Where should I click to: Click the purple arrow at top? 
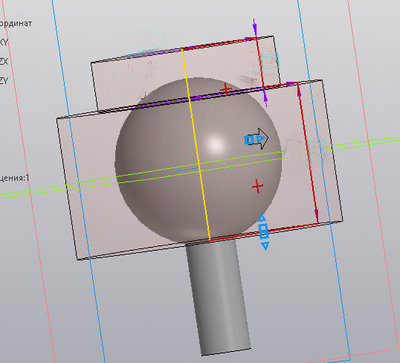[x=255, y=27]
